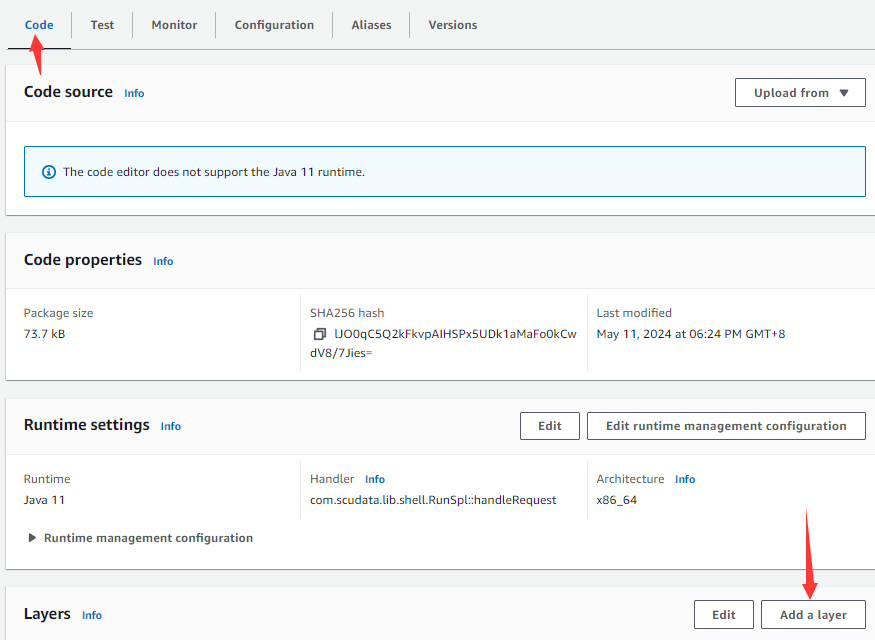Image resolution: width=875 pixels, height=640 pixels.
Task: Switch to the Test tab
Action: point(102,25)
